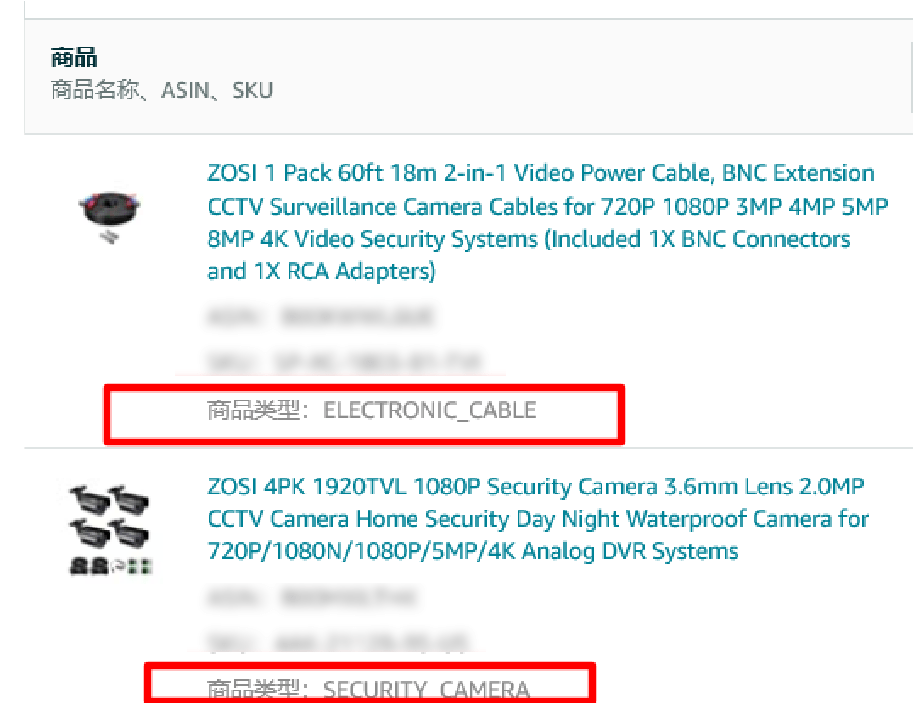
Task: Click the 商品类型 label in camera row
Action: 253,690
